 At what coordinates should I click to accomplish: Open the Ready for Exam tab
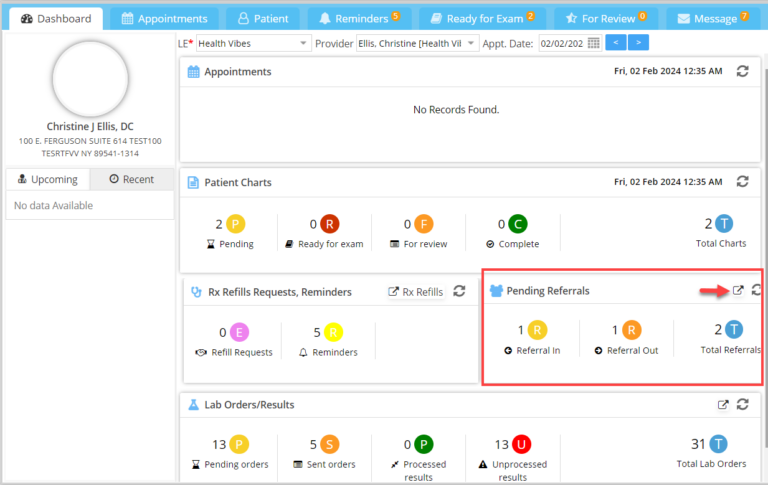482,19
